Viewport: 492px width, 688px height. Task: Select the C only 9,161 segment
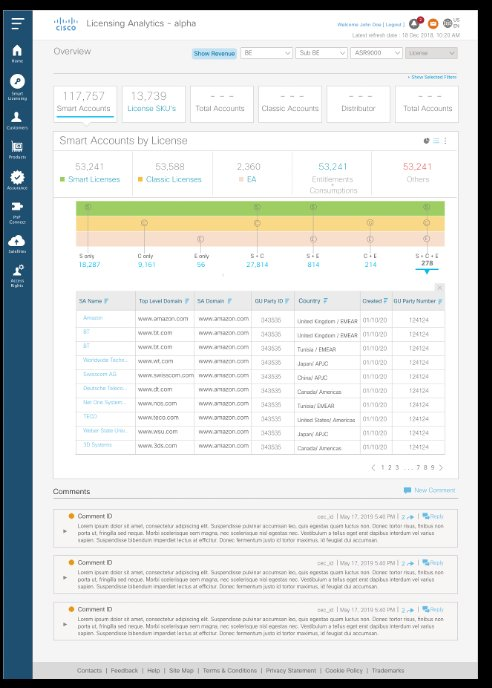pyautogui.click(x=146, y=260)
